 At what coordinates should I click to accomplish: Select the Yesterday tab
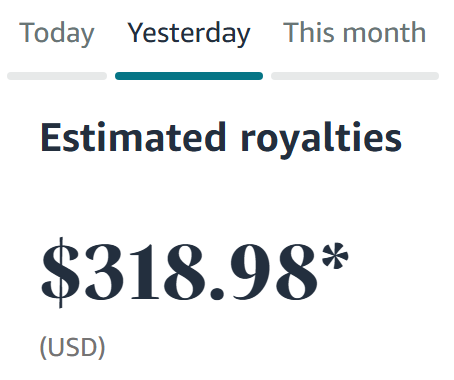(189, 33)
